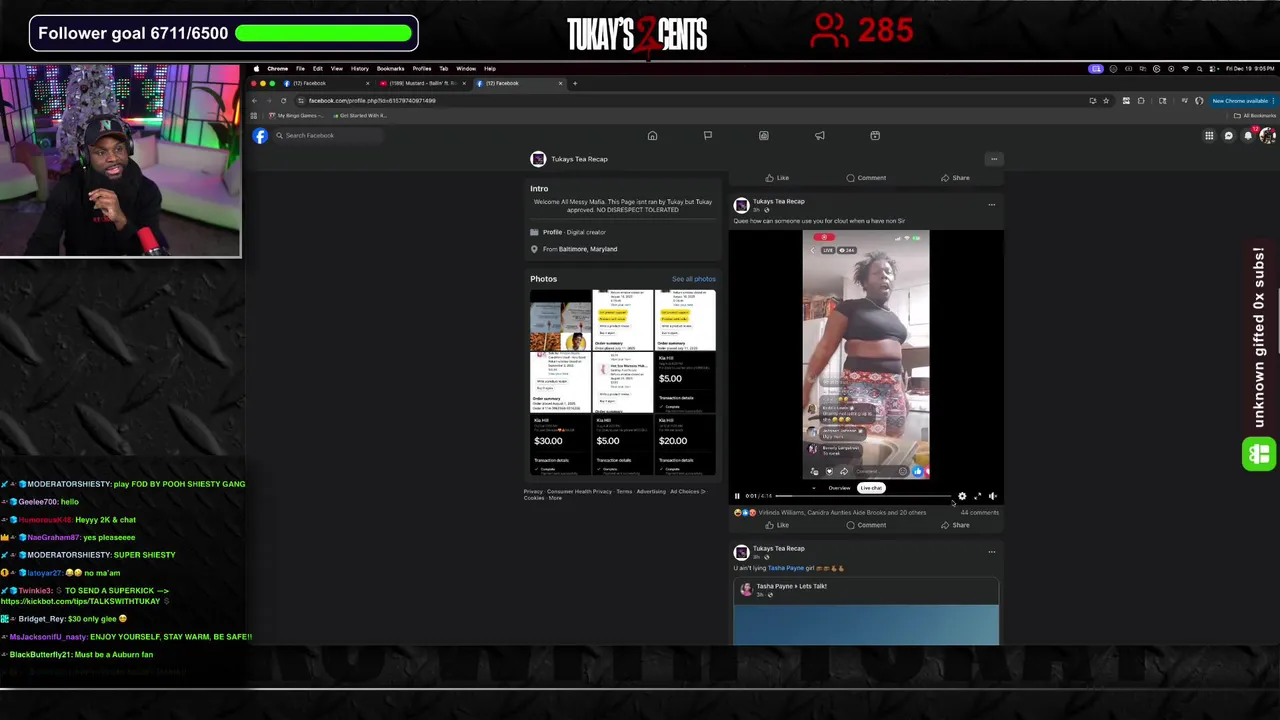Open the account profile picture menu
The height and width of the screenshot is (720, 1280).
point(1267,136)
